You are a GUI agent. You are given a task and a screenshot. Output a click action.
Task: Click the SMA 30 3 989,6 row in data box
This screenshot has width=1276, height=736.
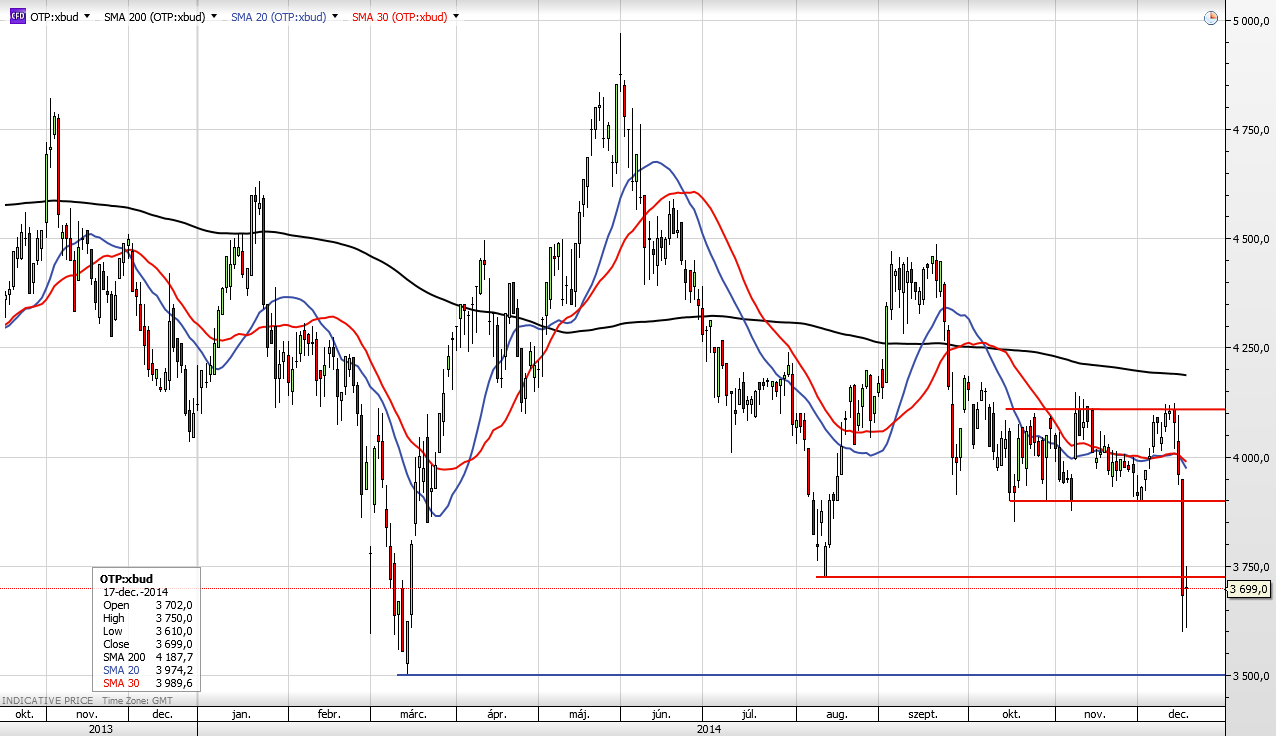[148, 683]
